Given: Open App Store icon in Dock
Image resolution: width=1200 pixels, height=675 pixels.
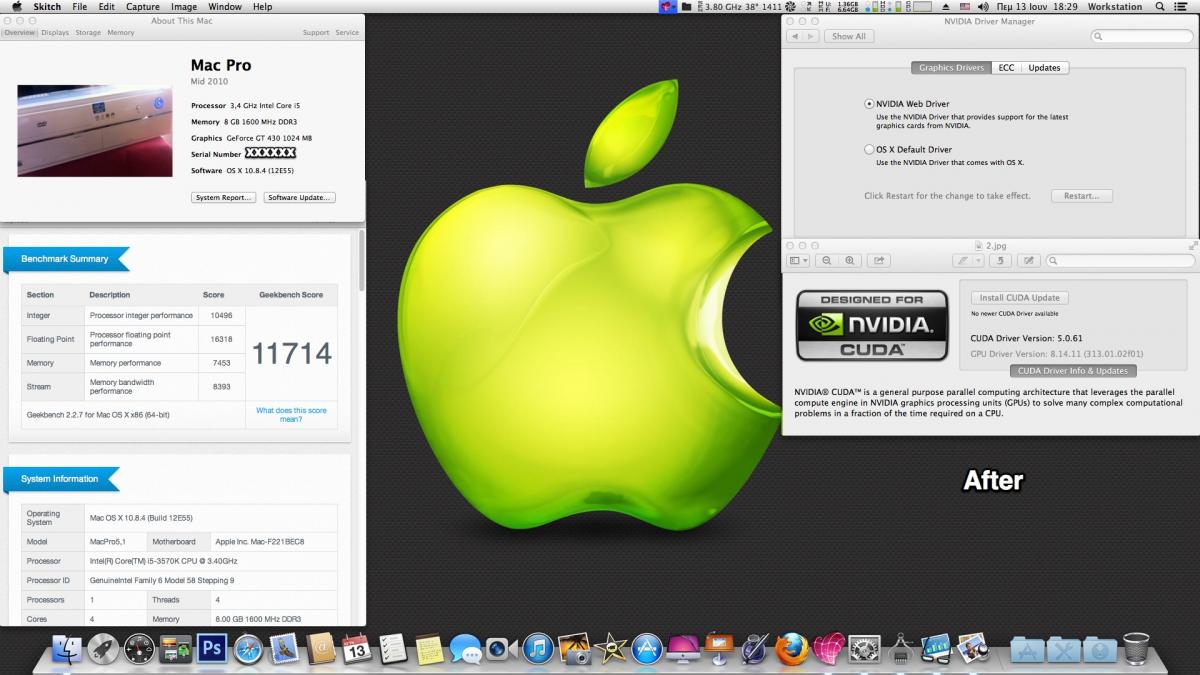Looking at the screenshot, I should pyautogui.click(x=647, y=650).
